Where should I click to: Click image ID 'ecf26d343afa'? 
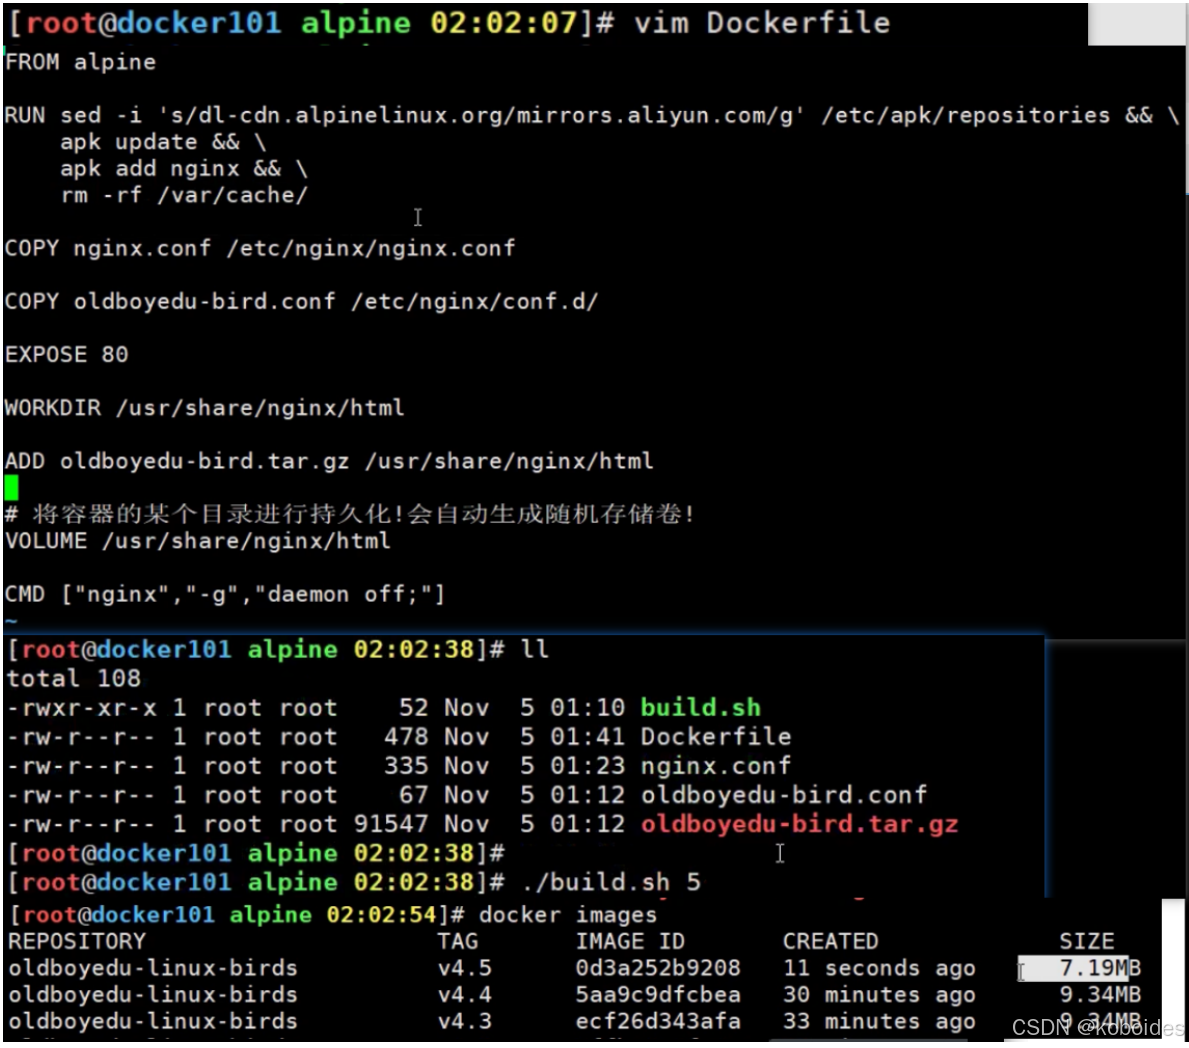658,1021
